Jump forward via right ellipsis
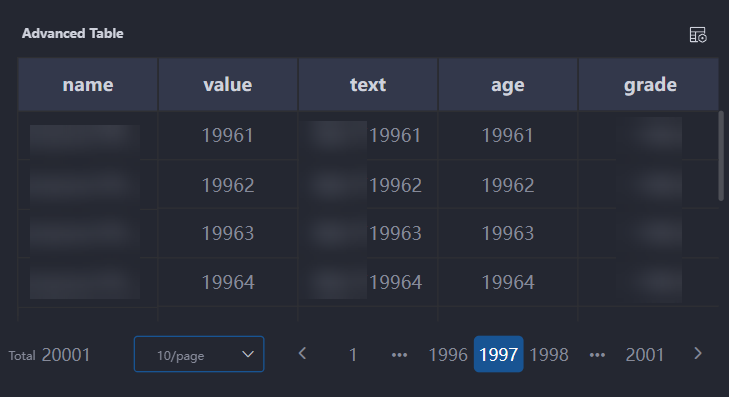Screen dimensions: 729x397 pyautogui.click(x=597, y=355)
